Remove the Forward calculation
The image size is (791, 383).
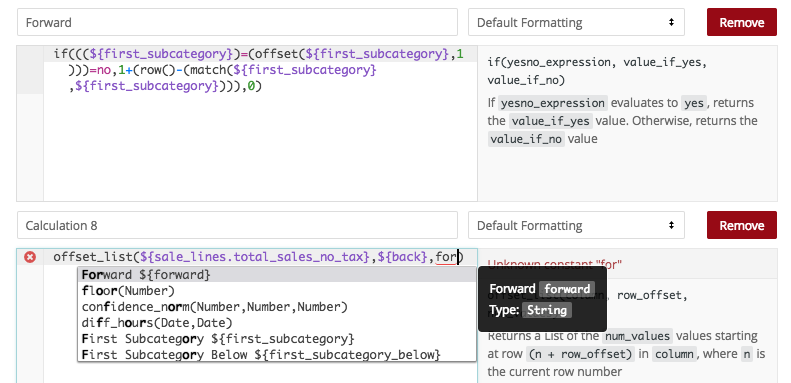742,23
